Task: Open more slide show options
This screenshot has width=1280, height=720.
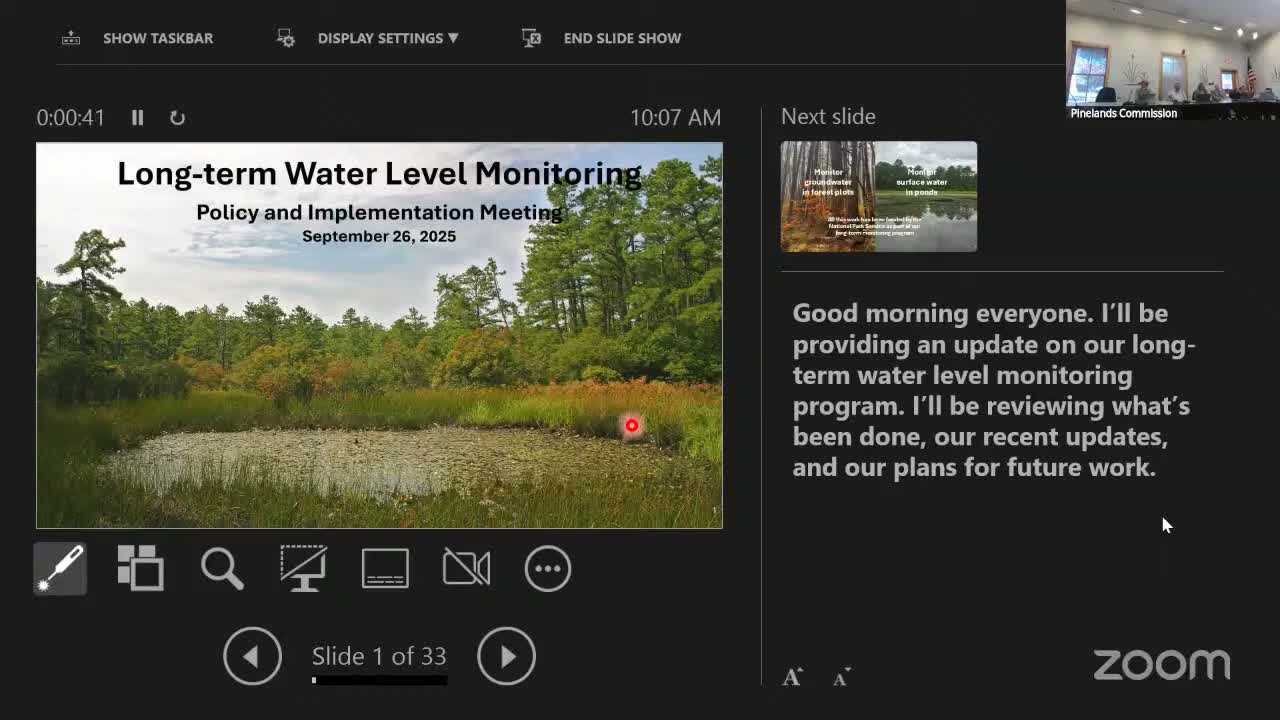Action: coord(548,568)
